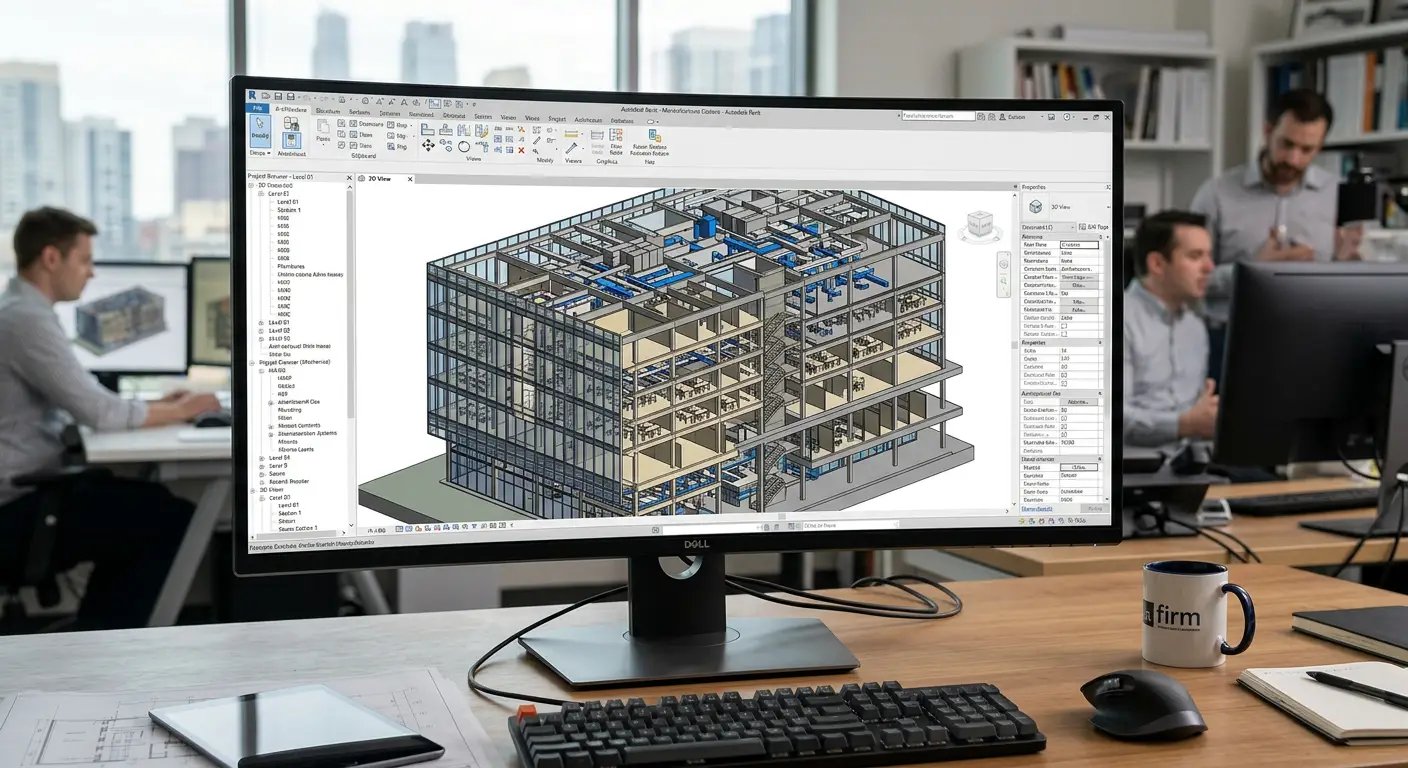The width and height of the screenshot is (1408, 768).
Task: Collapse the top-level 3D node in Project Browser
Action: click(251, 185)
